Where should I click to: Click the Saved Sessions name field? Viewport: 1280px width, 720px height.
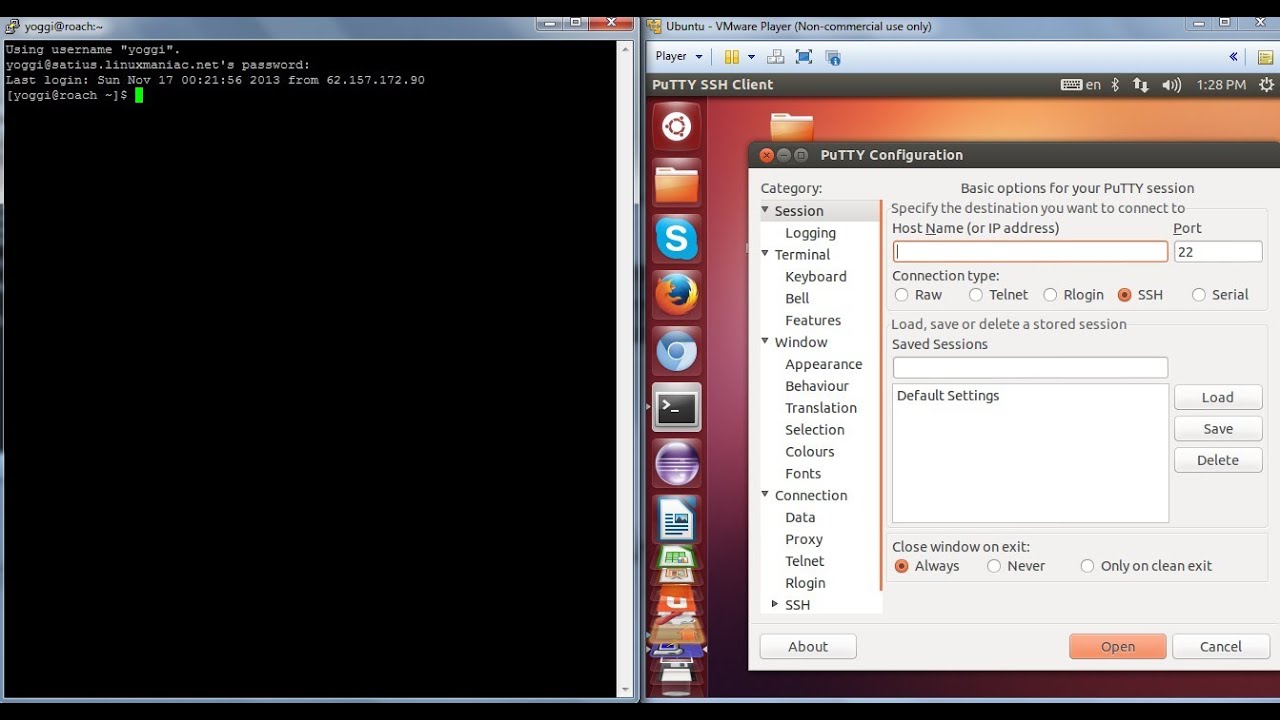(1030, 367)
